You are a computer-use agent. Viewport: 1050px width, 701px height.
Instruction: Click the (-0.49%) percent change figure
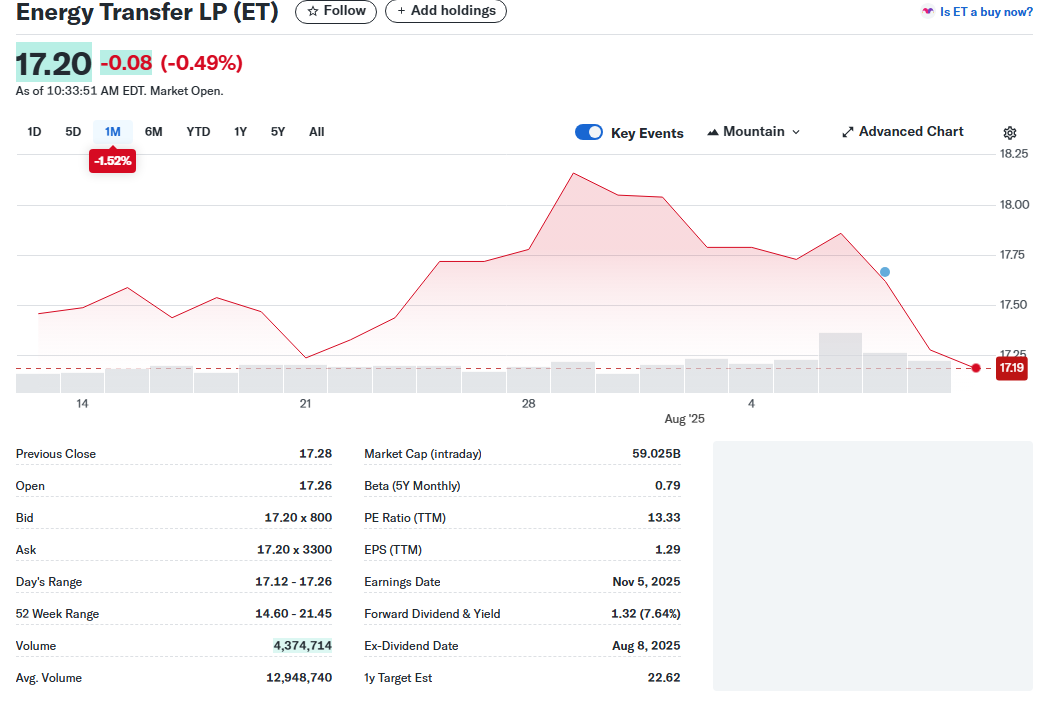[x=202, y=63]
